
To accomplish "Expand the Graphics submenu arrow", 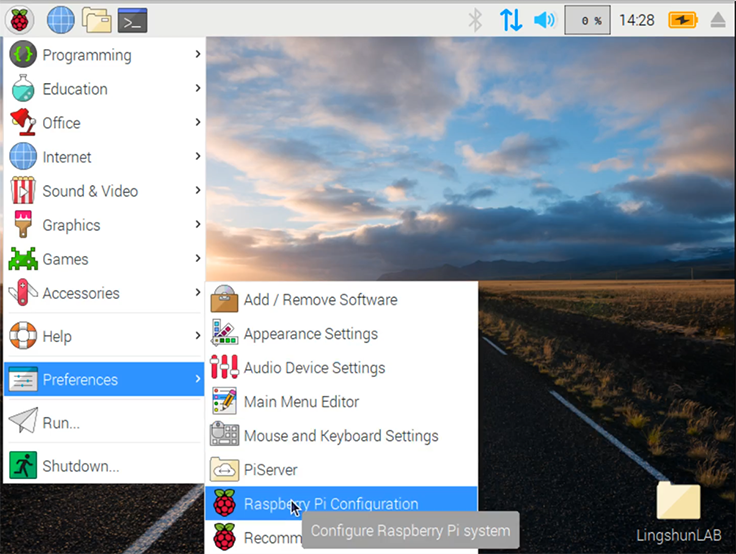I will [x=198, y=224].
